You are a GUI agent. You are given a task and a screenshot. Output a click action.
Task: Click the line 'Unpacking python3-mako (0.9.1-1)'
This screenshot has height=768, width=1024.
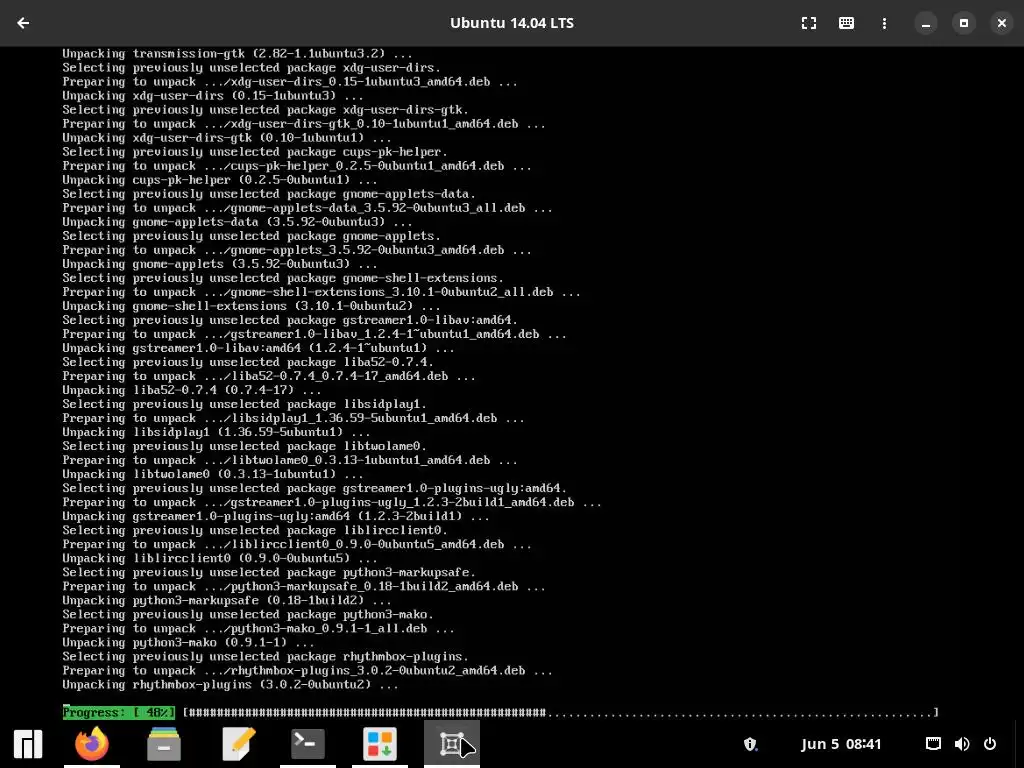click(188, 643)
